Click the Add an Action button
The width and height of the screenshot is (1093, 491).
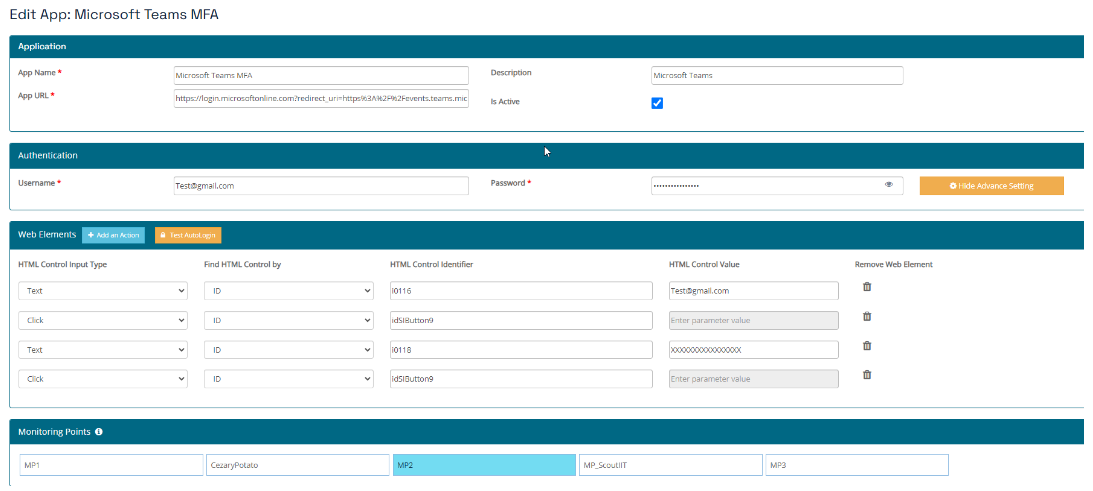point(114,236)
